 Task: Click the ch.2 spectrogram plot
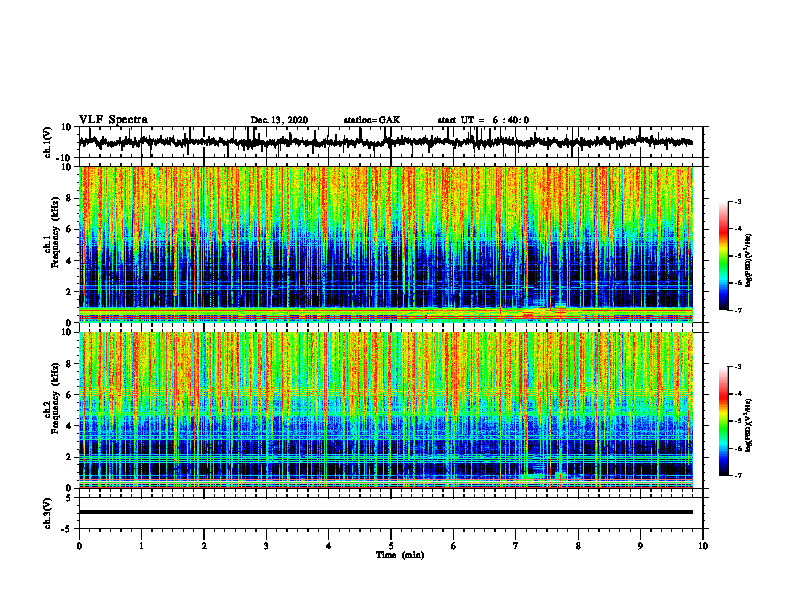click(x=385, y=410)
